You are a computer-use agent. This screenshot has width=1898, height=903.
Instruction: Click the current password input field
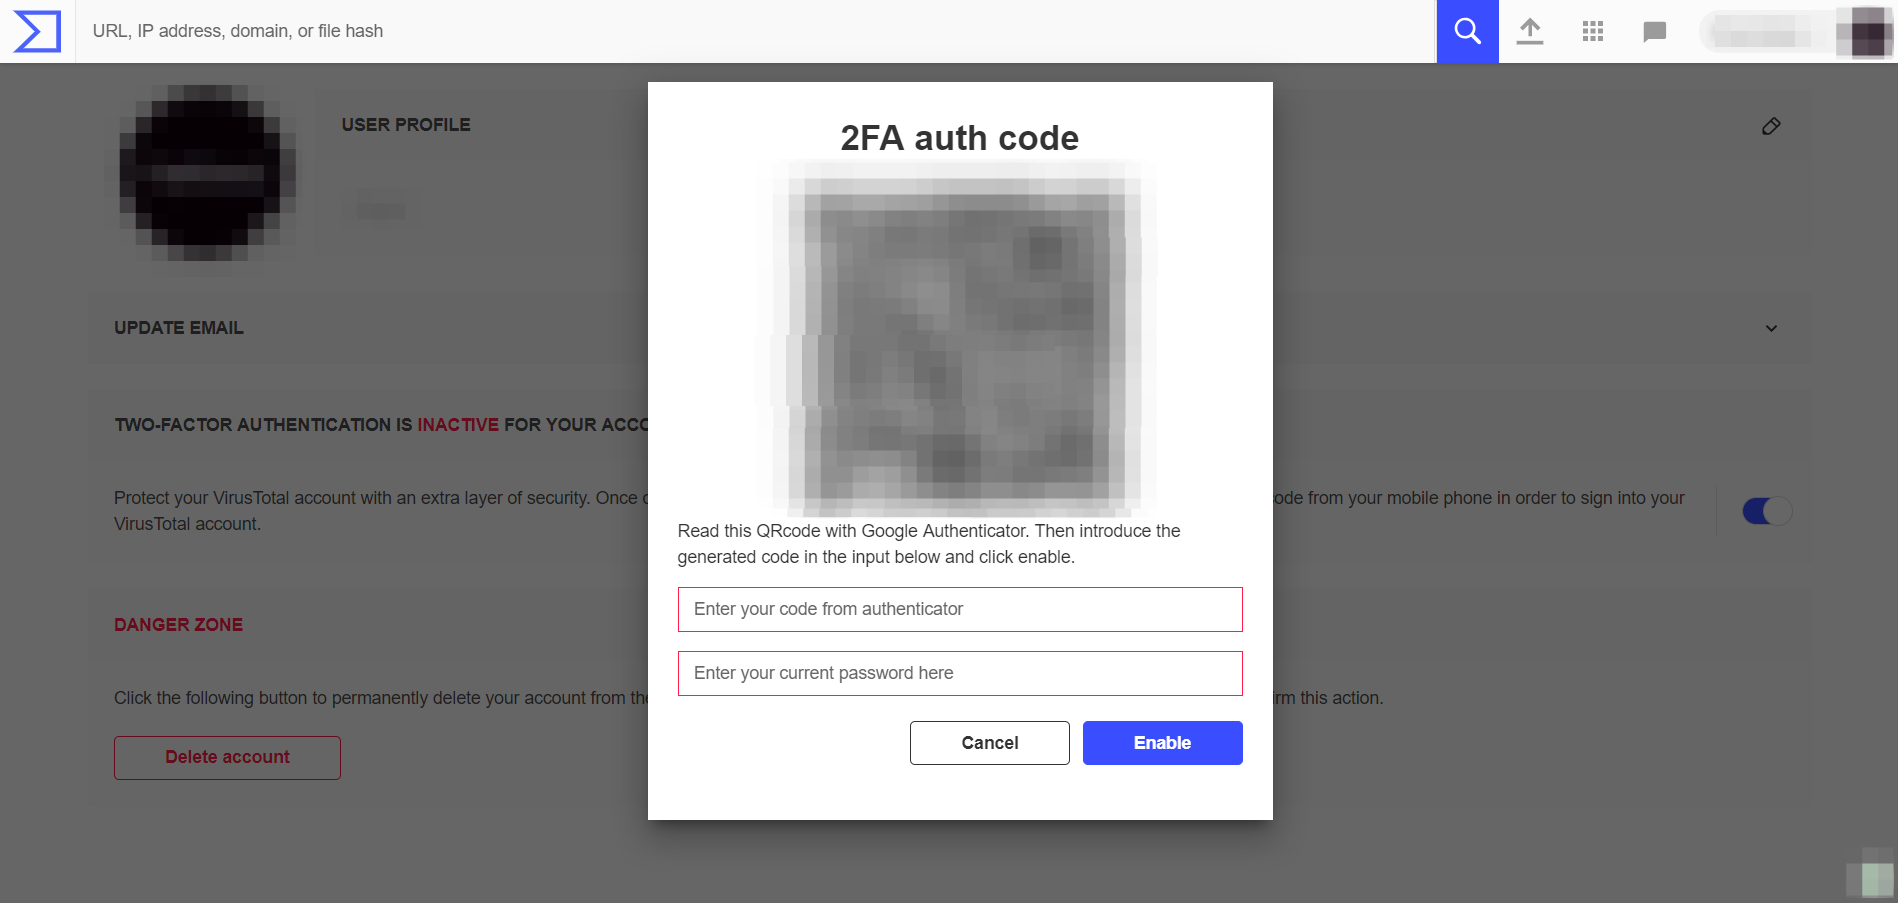[960, 673]
